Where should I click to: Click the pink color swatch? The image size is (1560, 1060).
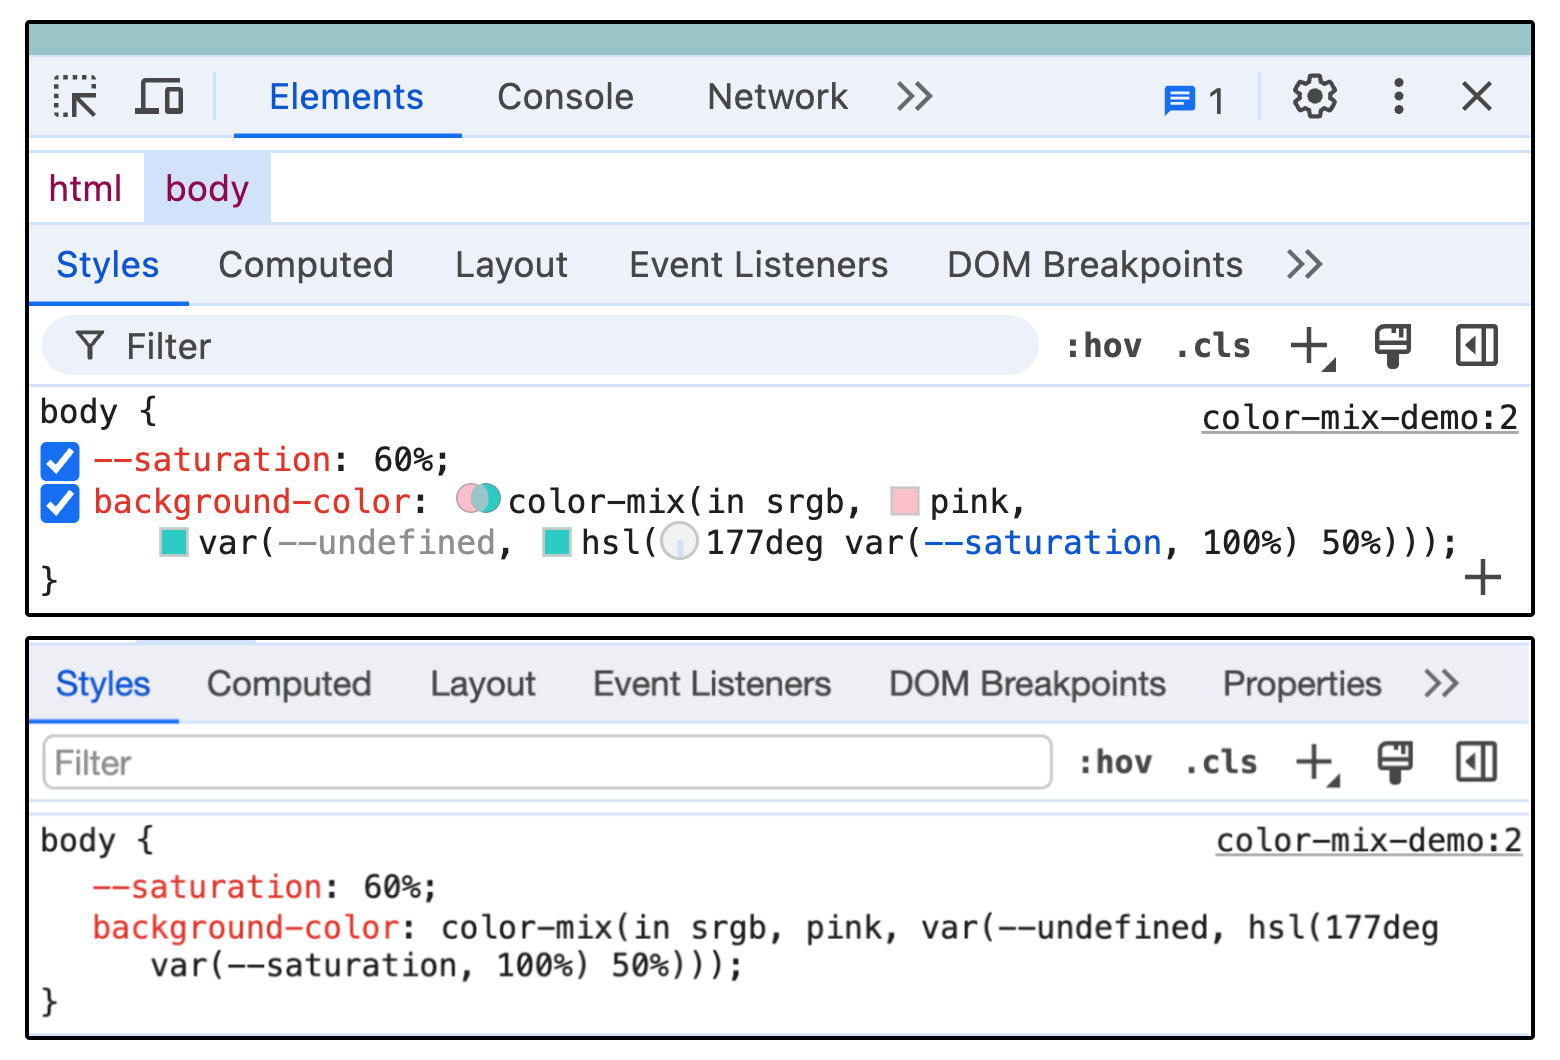[x=903, y=500]
